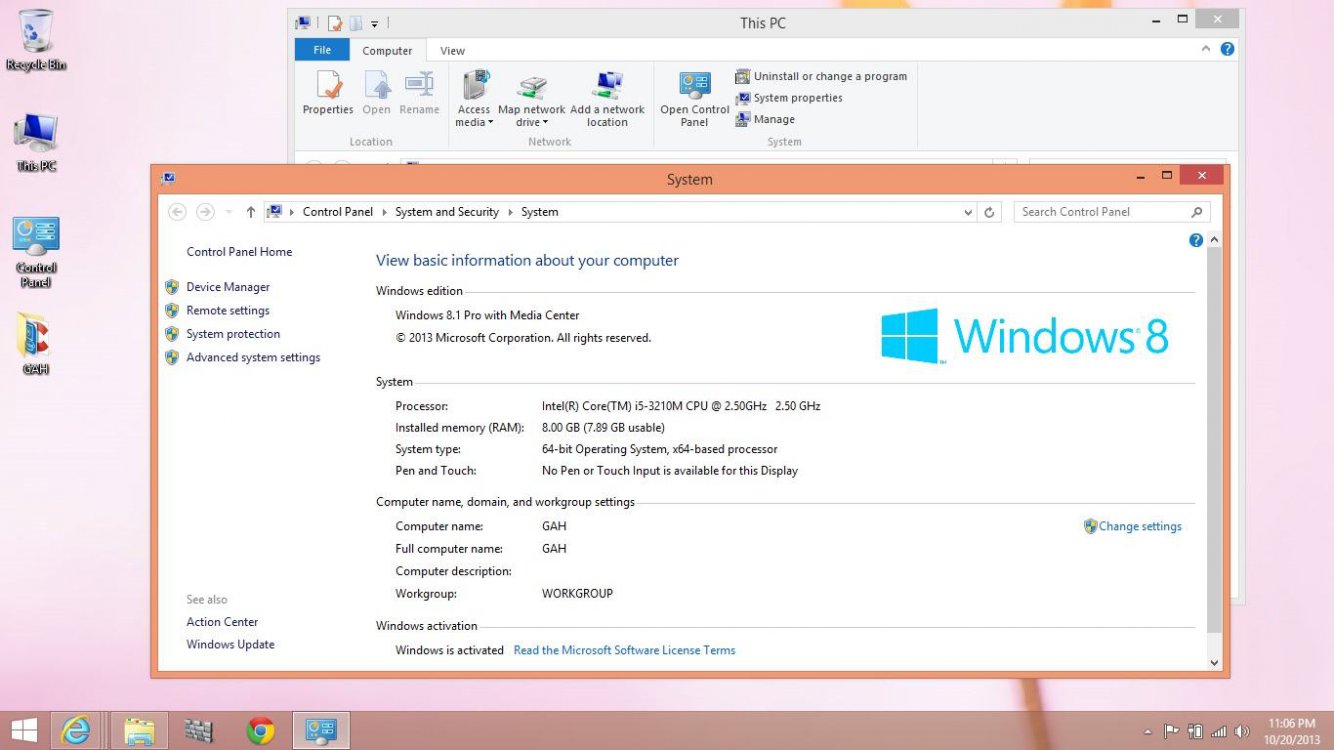Open the recent locations dropdown arrow
This screenshot has width=1334, height=750.
229,212
